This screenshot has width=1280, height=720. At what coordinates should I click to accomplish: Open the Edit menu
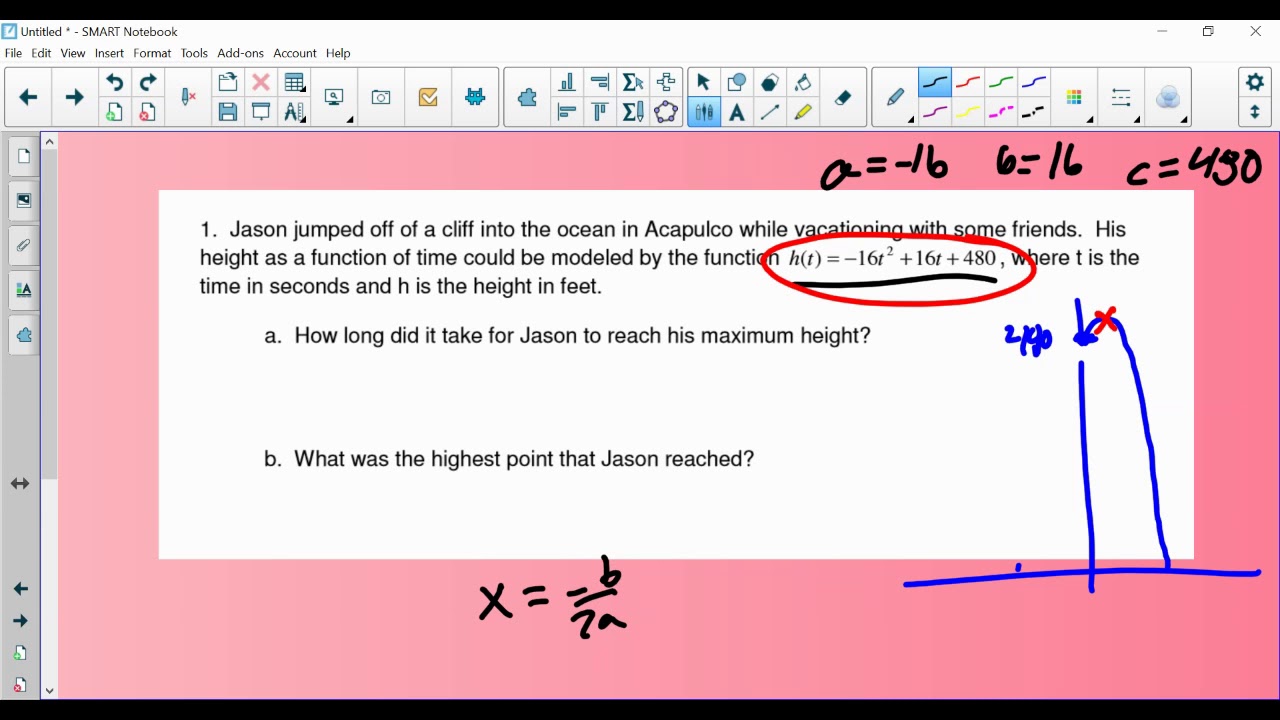pos(41,53)
